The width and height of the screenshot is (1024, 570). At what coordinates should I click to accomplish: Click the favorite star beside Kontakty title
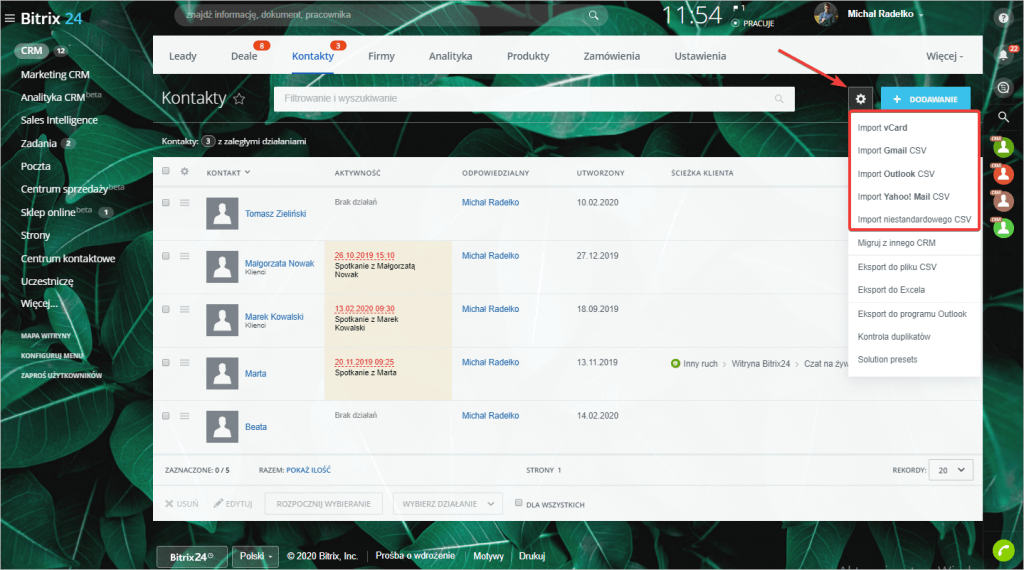click(x=239, y=99)
